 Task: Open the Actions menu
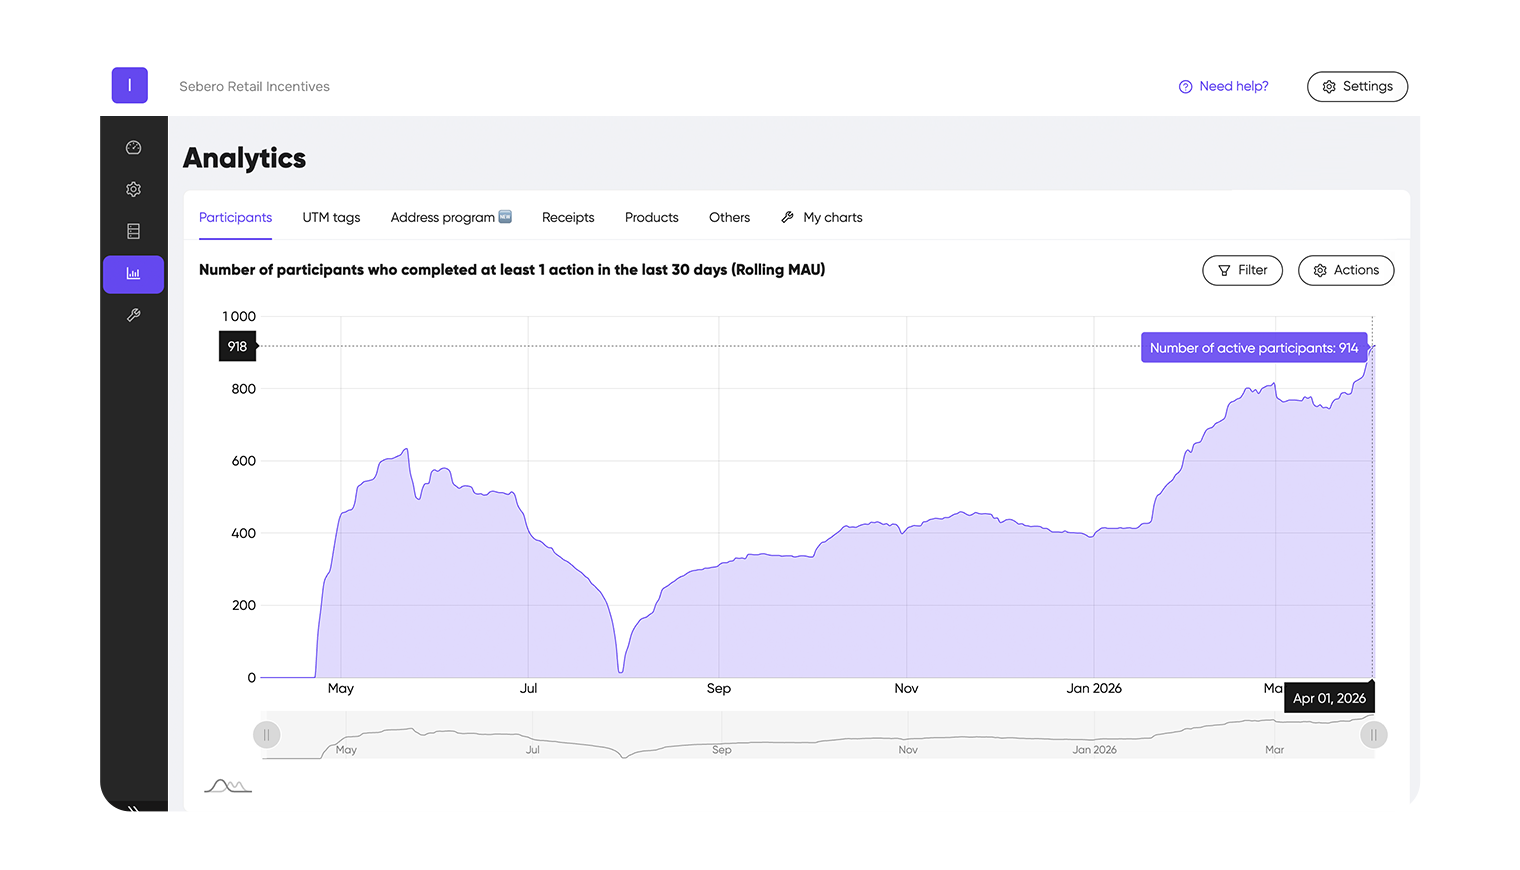click(1346, 270)
